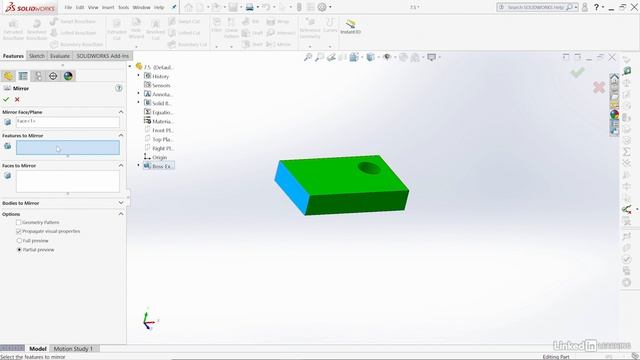This screenshot has width=640, height=360.
Task: Open Appearances color ball in task pane
Action: [614, 115]
